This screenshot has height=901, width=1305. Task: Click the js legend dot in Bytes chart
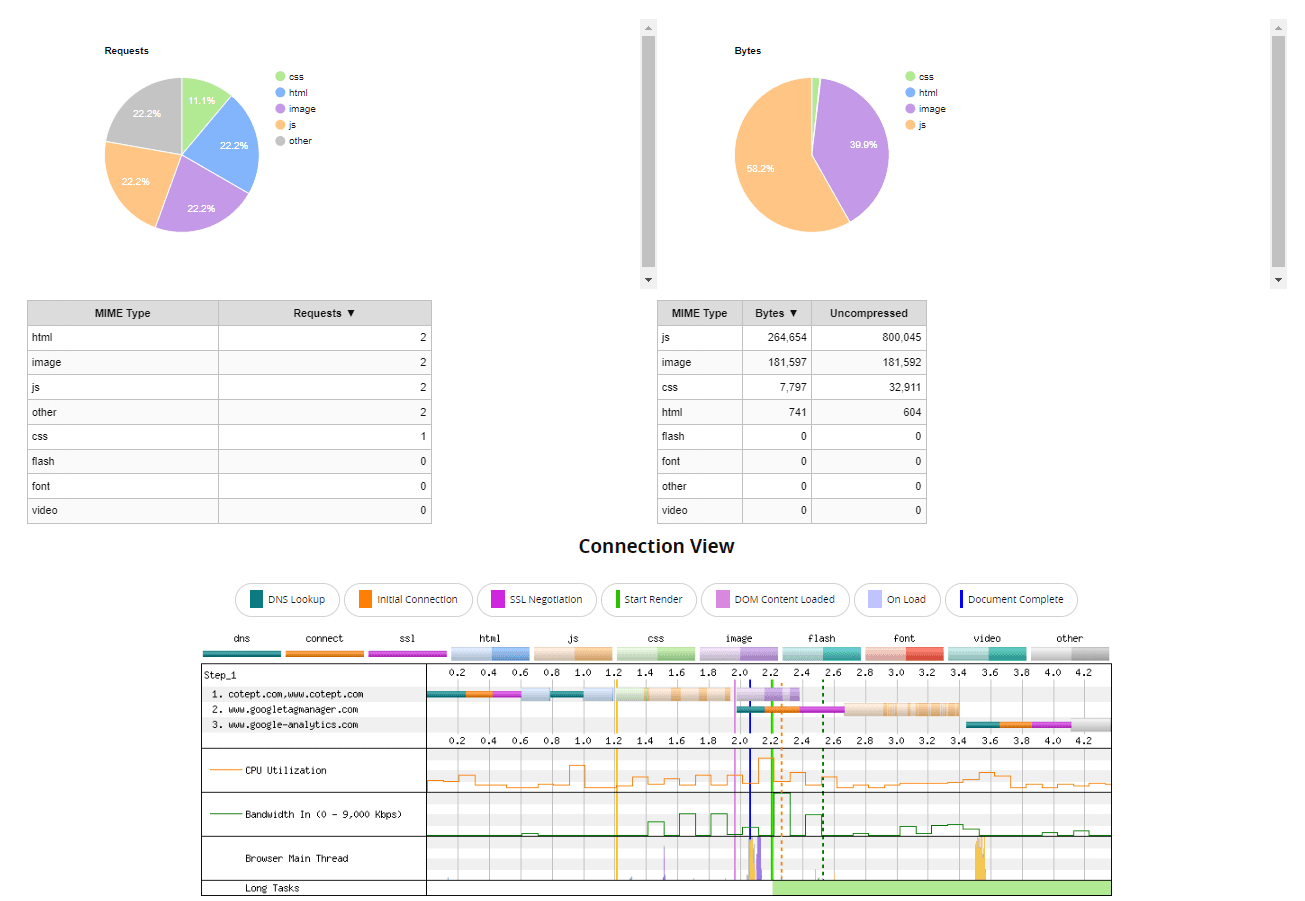(910, 125)
